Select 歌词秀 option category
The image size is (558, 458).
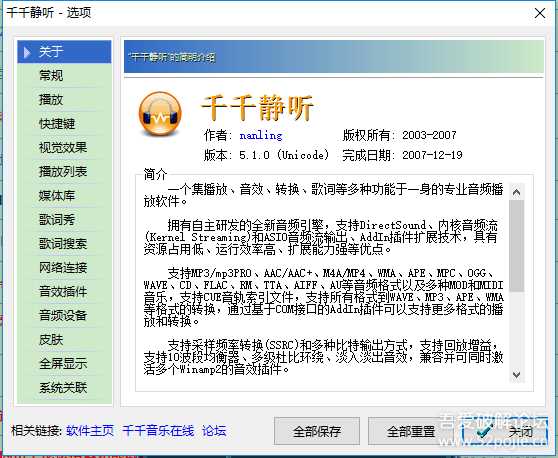click(x=57, y=220)
